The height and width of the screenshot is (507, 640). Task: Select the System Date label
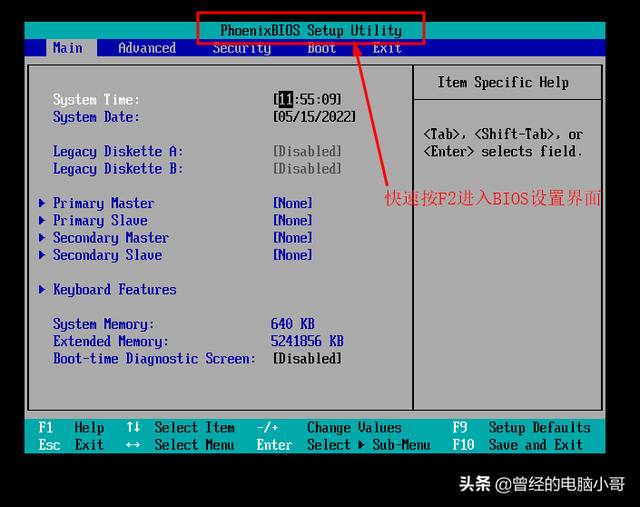96,117
